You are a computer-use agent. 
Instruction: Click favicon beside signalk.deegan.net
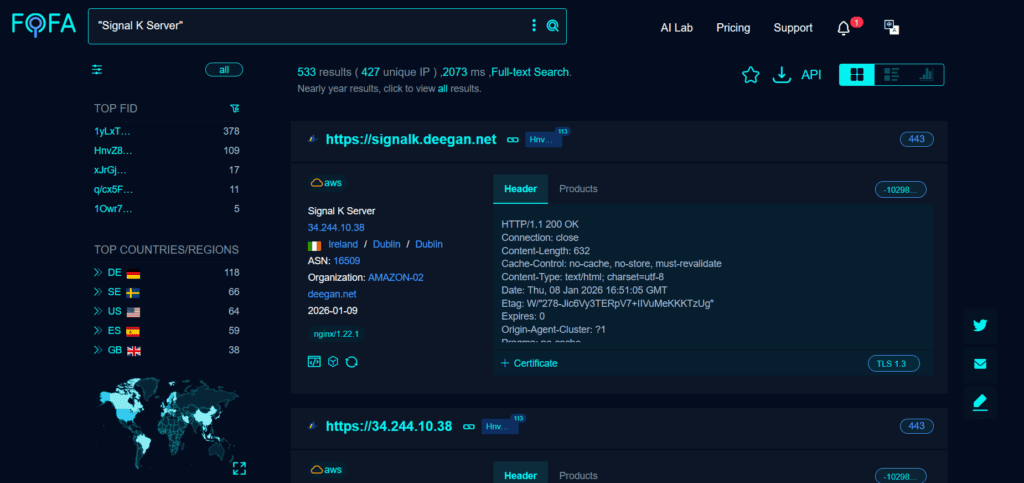(313, 139)
